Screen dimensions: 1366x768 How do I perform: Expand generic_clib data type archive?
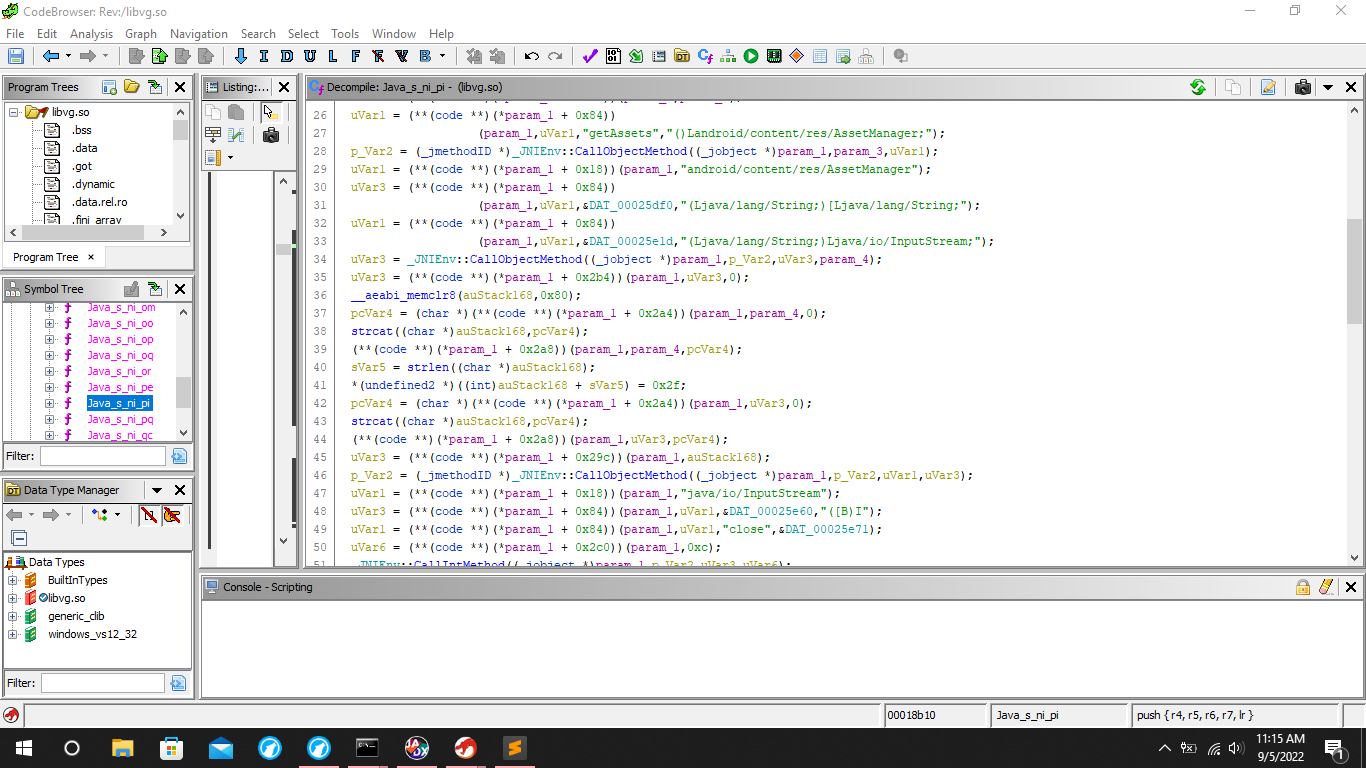coord(13,616)
